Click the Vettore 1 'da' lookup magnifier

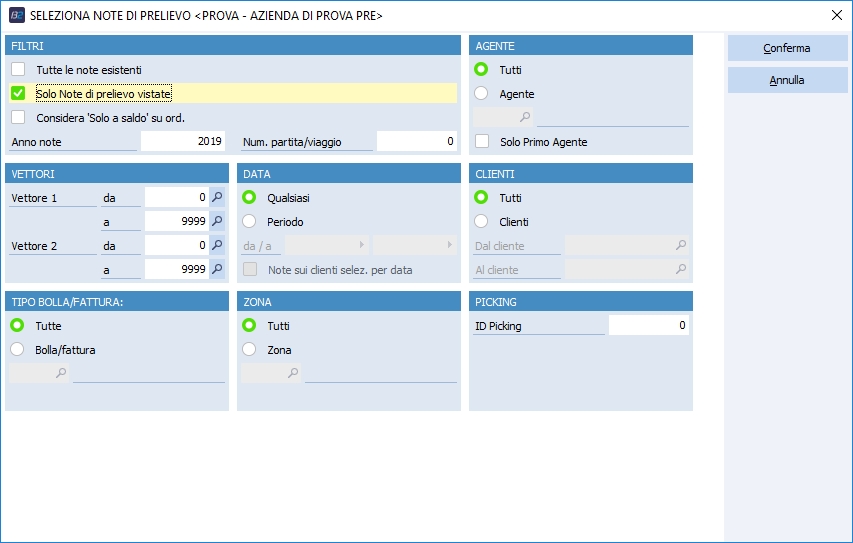217,198
